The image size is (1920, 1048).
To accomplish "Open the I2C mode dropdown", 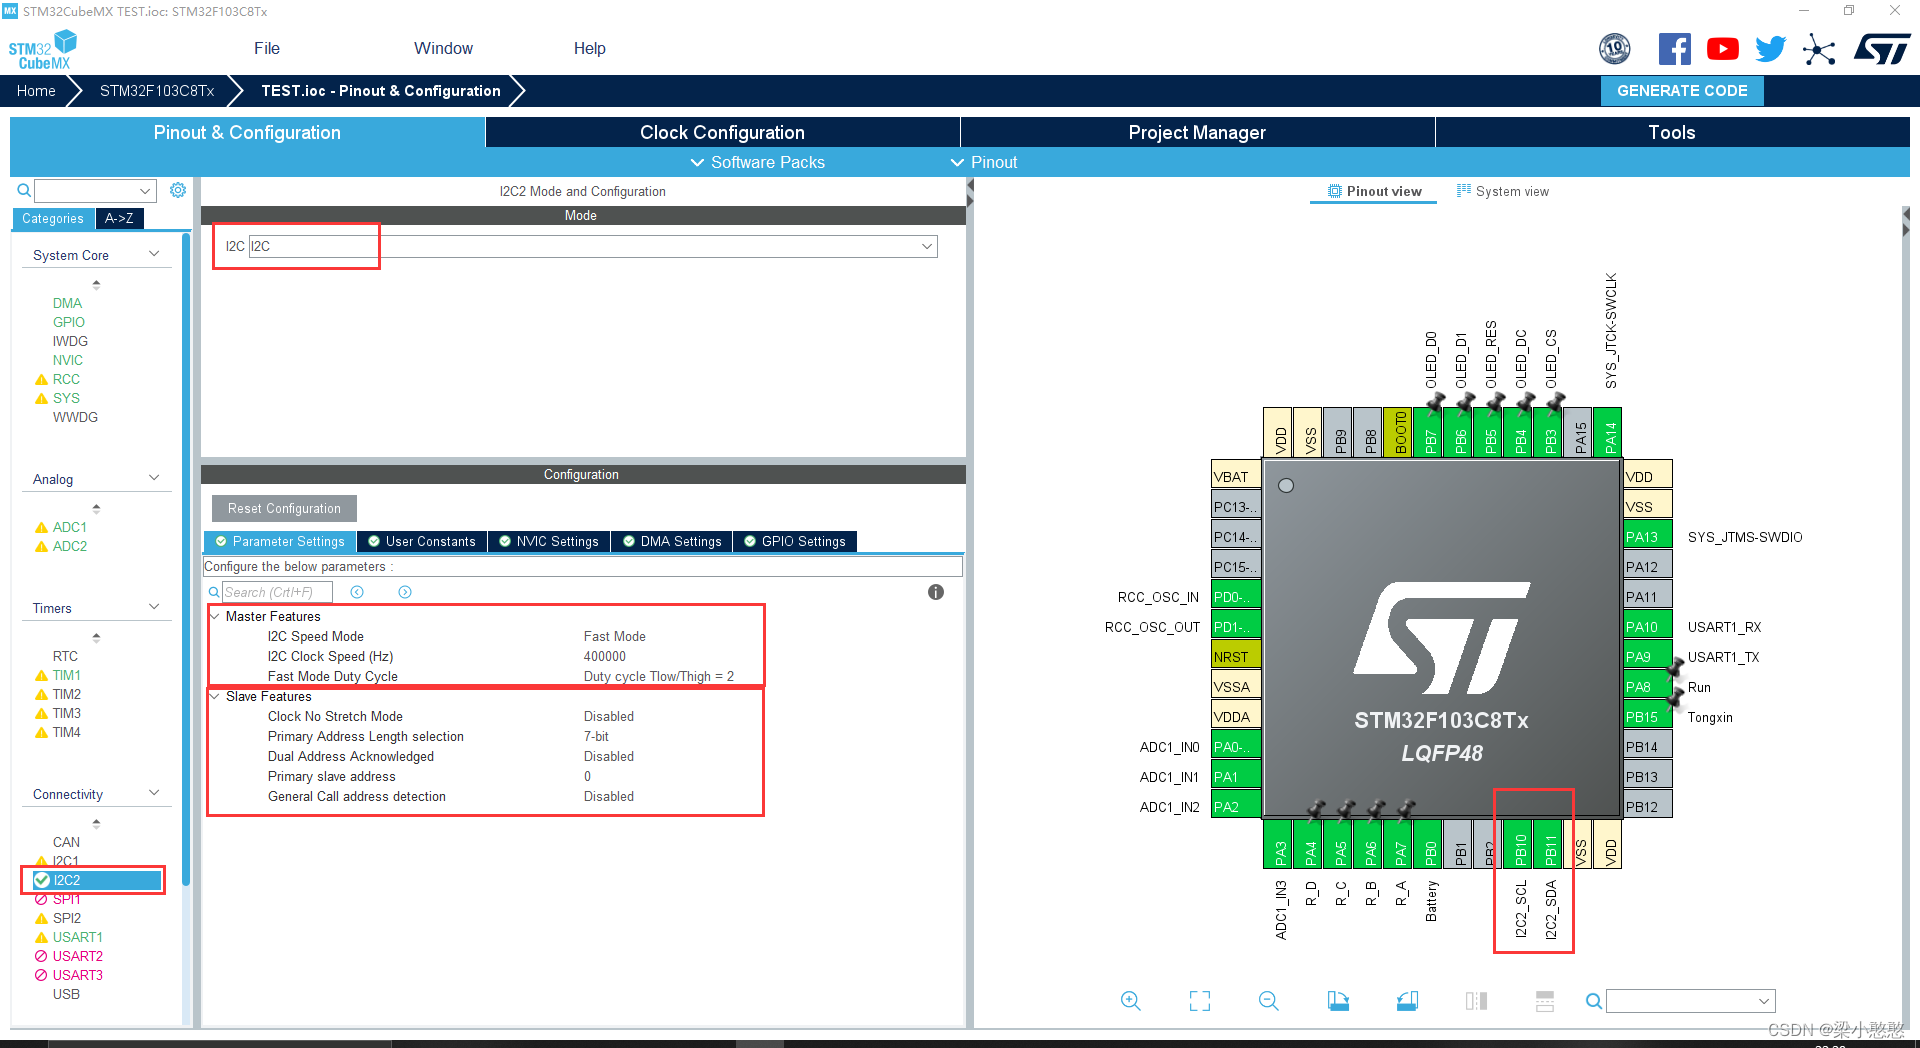I will click(592, 246).
